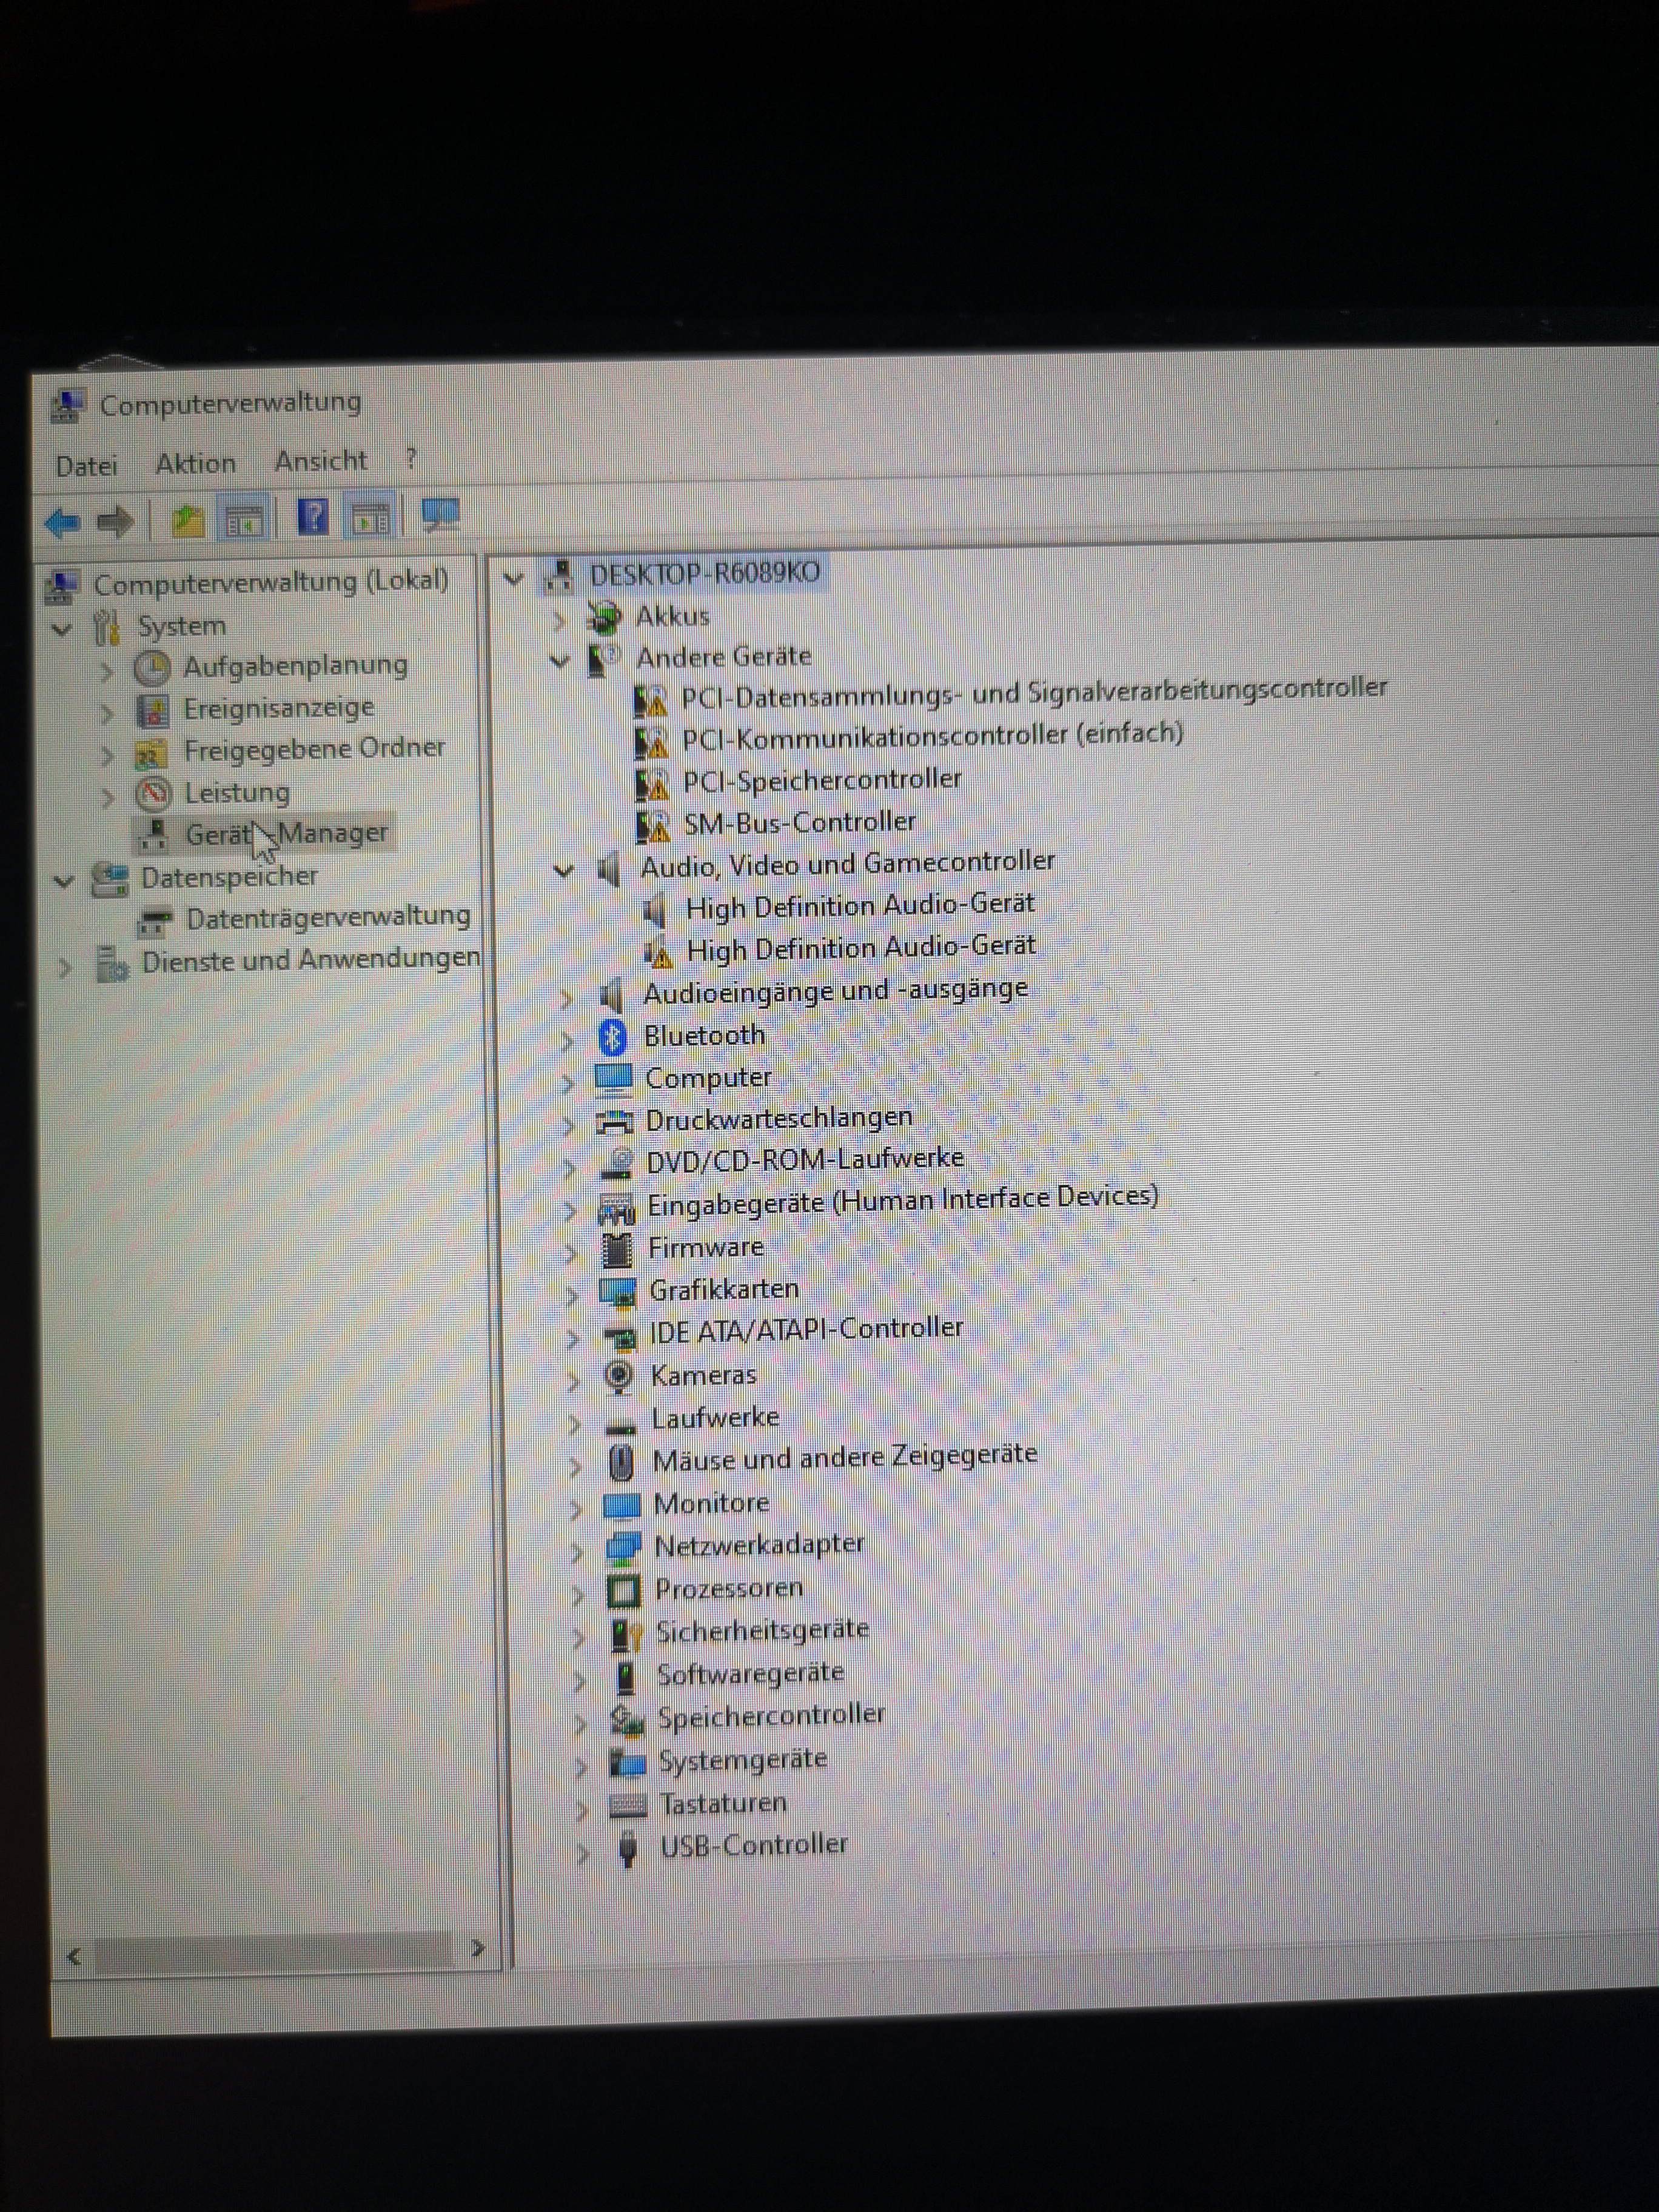Click the Softwaregeräte icon
The height and width of the screenshot is (2212, 1659).
tap(625, 1676)
